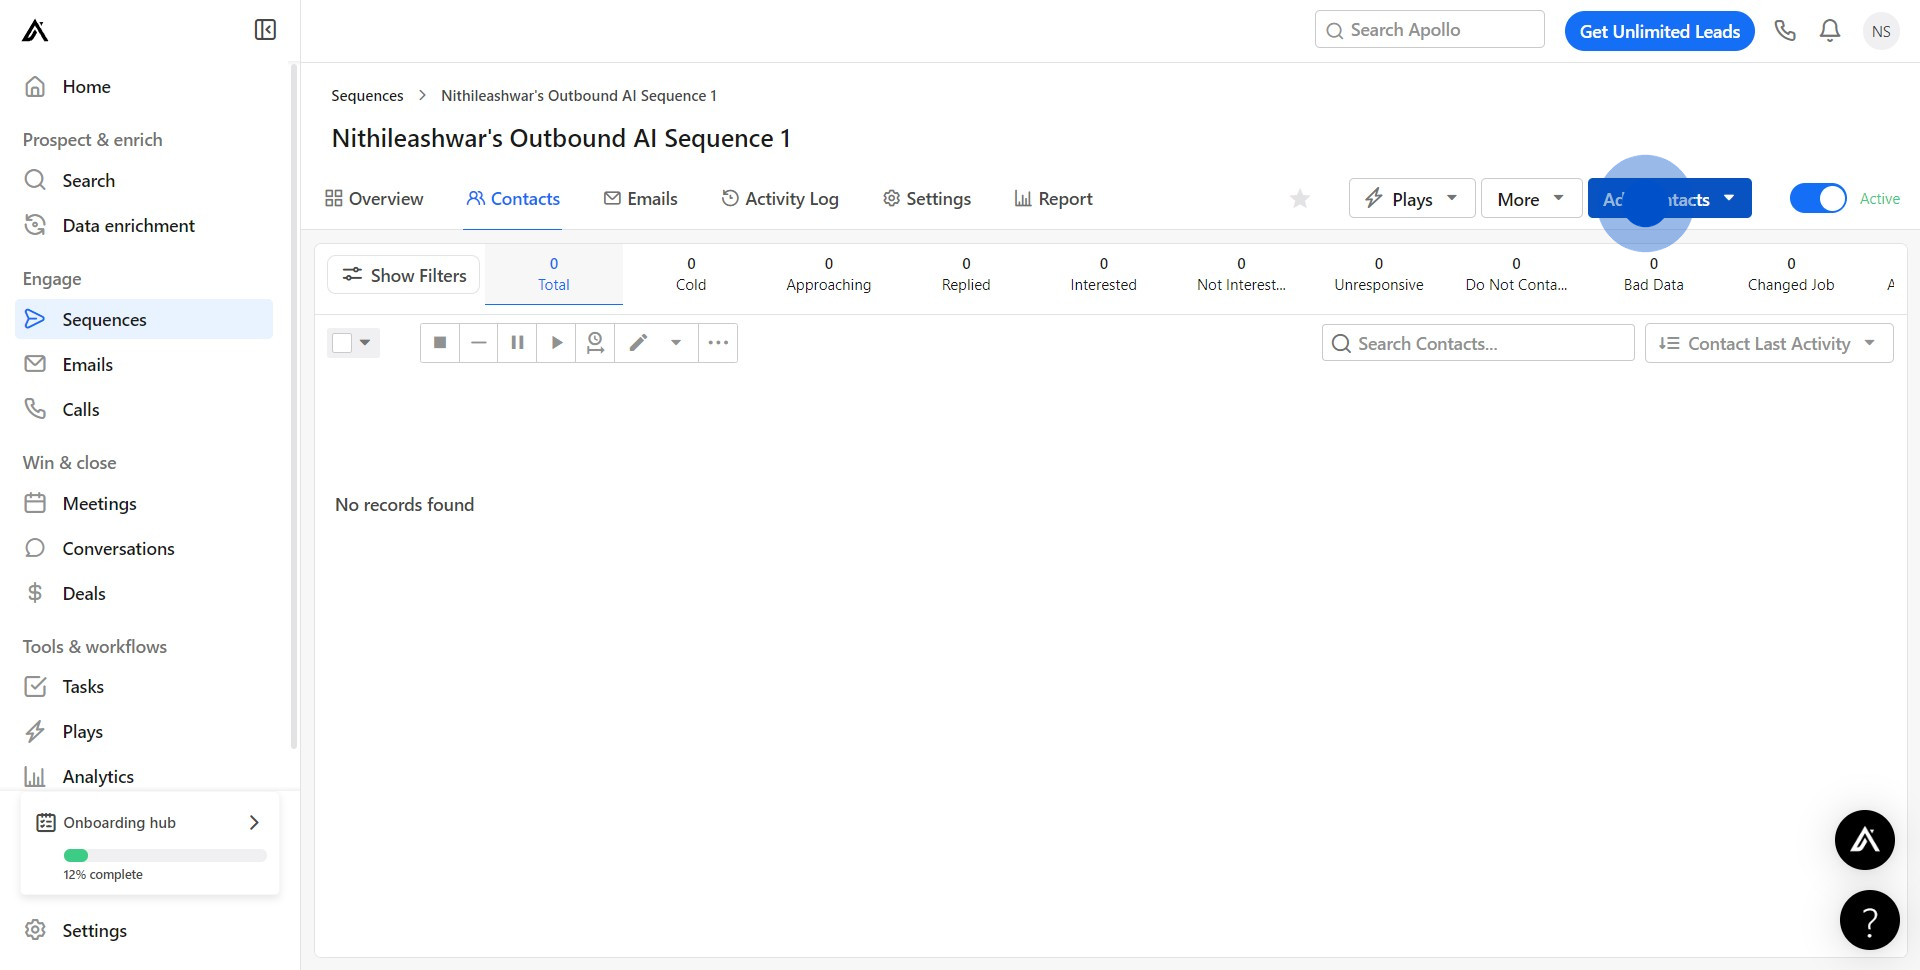Open the ellipsis more-actions icon
1920x970 pixels.
tap(717, 342)
